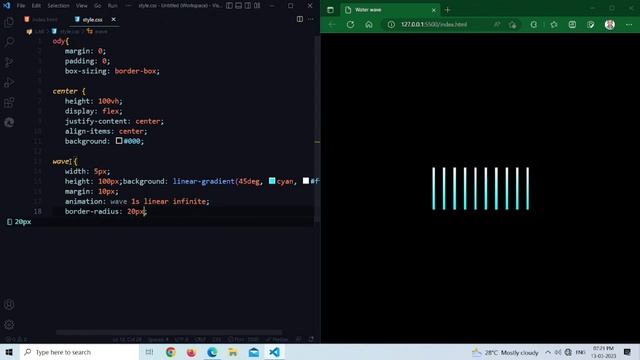This screenshot has width=640, height=360.
Task: Toggle the secondary sidebar layout icon
Action: (x=248, y=6)
